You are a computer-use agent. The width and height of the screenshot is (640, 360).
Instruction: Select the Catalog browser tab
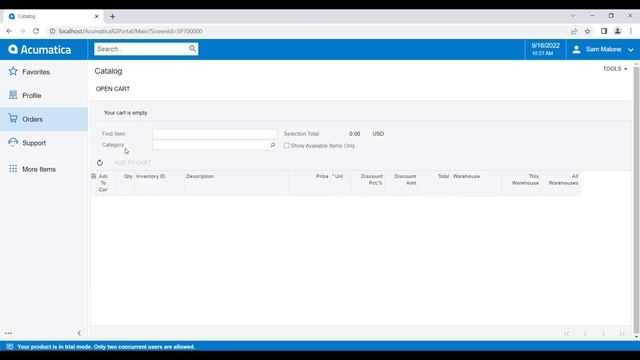point(53,16)
